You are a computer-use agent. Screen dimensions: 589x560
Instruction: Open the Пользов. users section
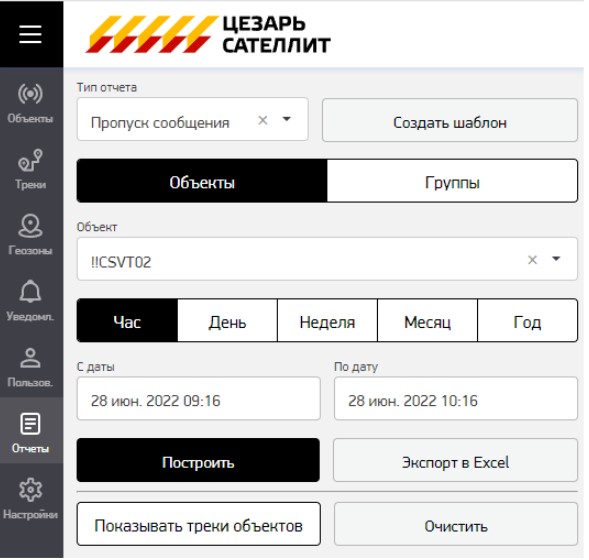tap(30, 367)
